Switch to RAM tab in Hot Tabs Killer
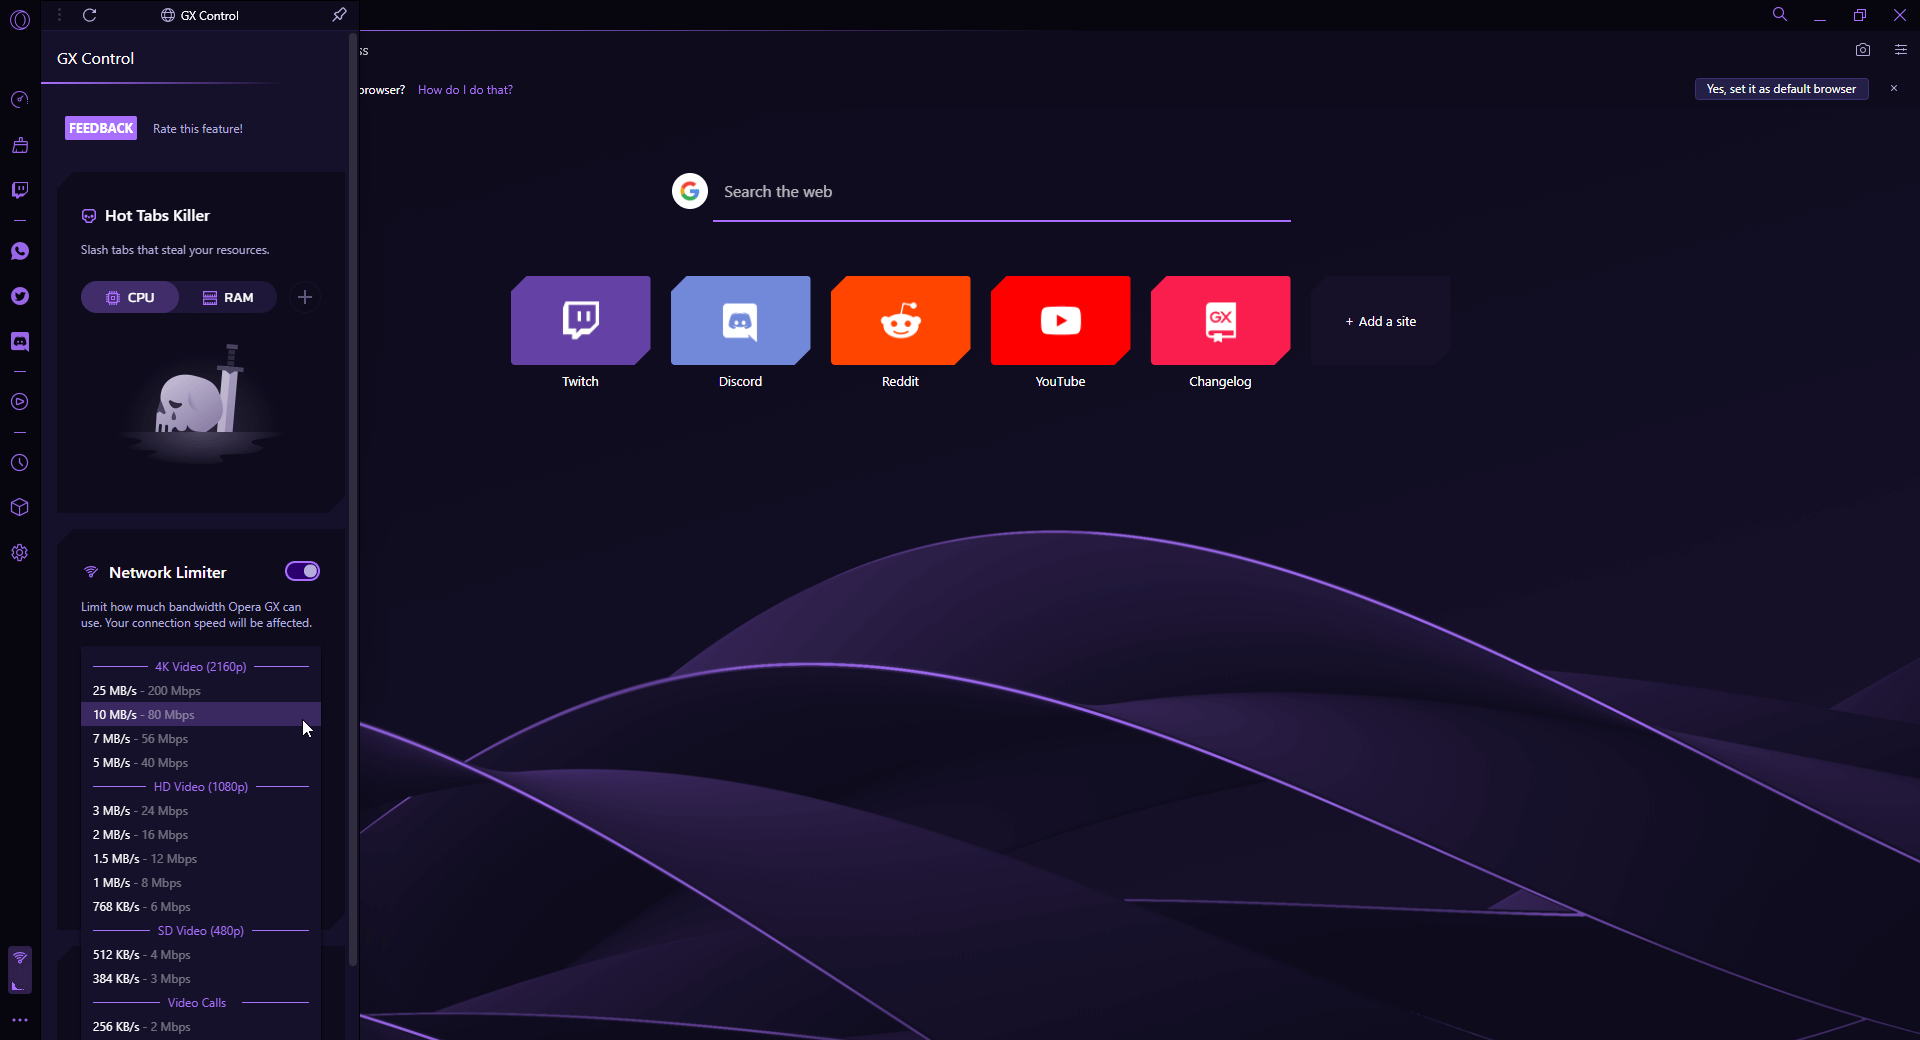 tap(228, 298)
